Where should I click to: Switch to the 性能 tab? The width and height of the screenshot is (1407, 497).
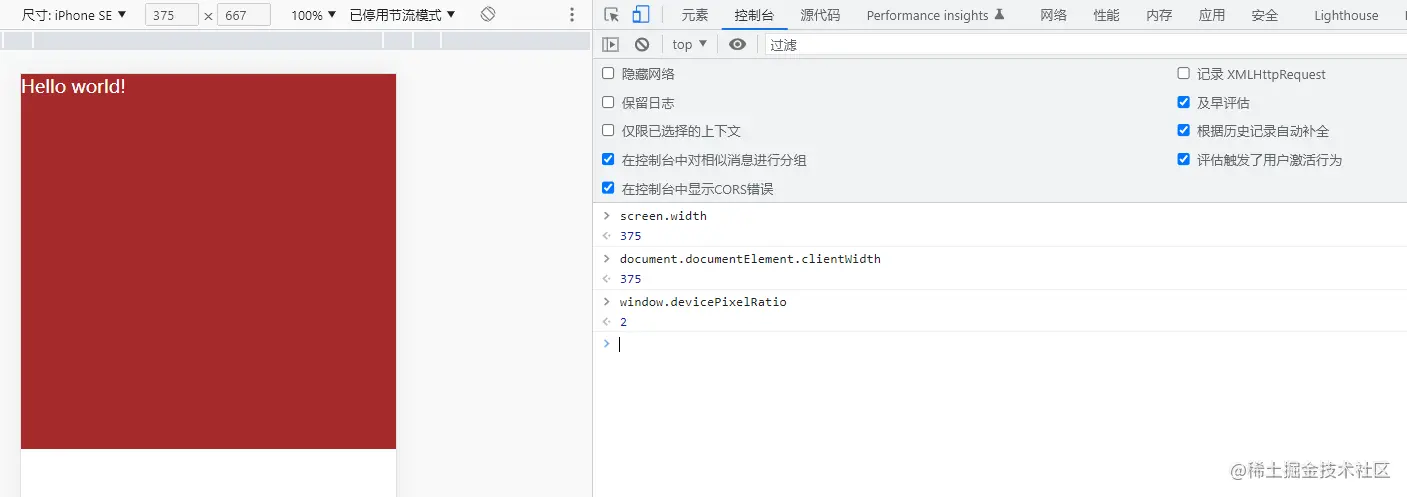pos(1106,15)
